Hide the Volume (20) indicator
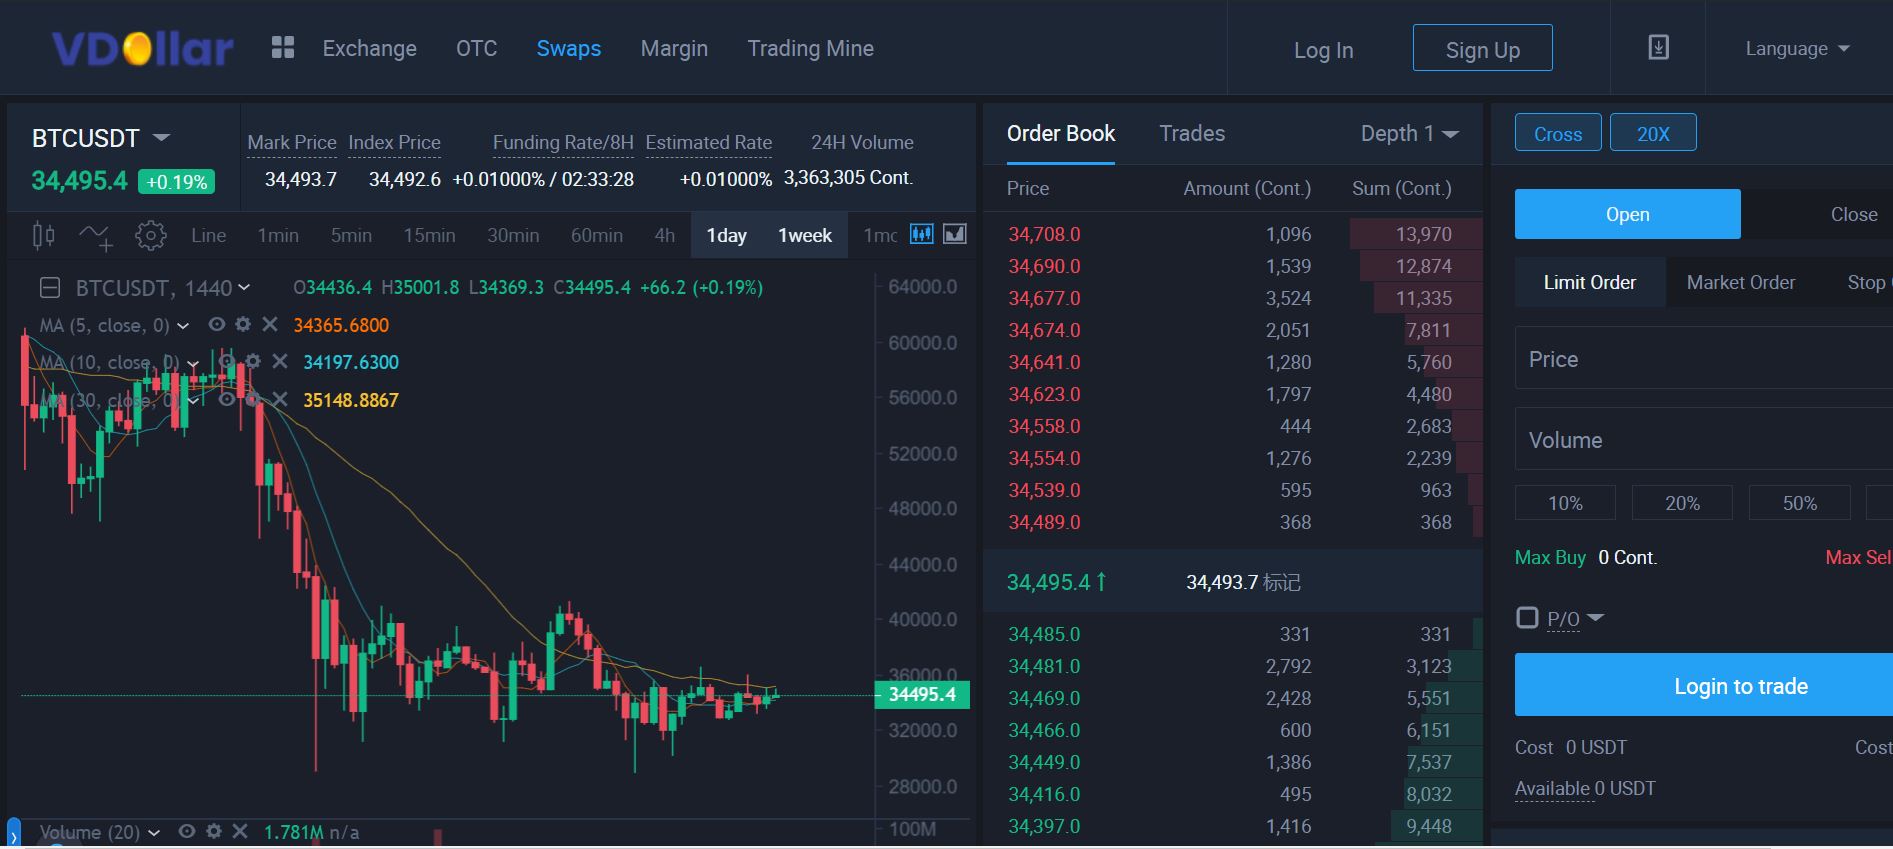The width and height of the screenshot is (1893, 849). 186,831
